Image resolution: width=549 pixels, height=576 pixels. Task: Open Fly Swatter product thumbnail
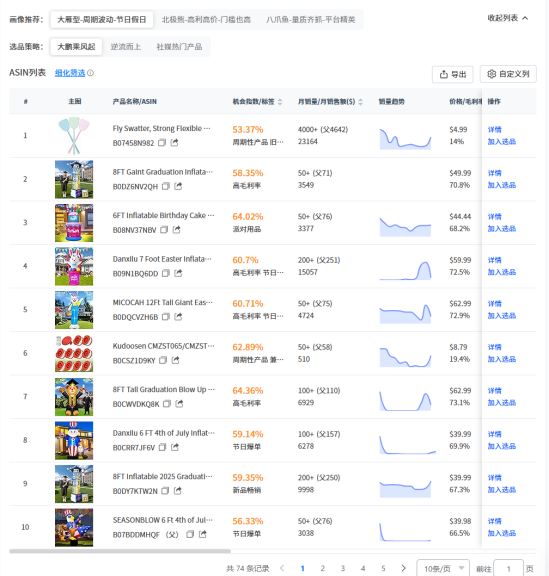point(74,136)
